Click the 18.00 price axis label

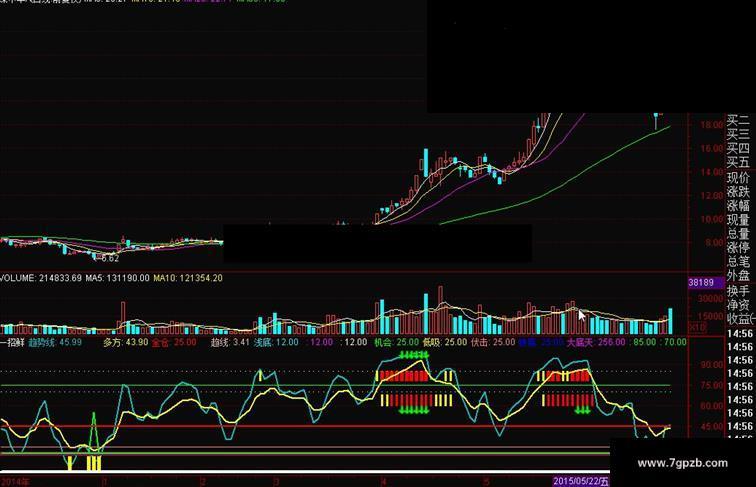coord(711,125)
